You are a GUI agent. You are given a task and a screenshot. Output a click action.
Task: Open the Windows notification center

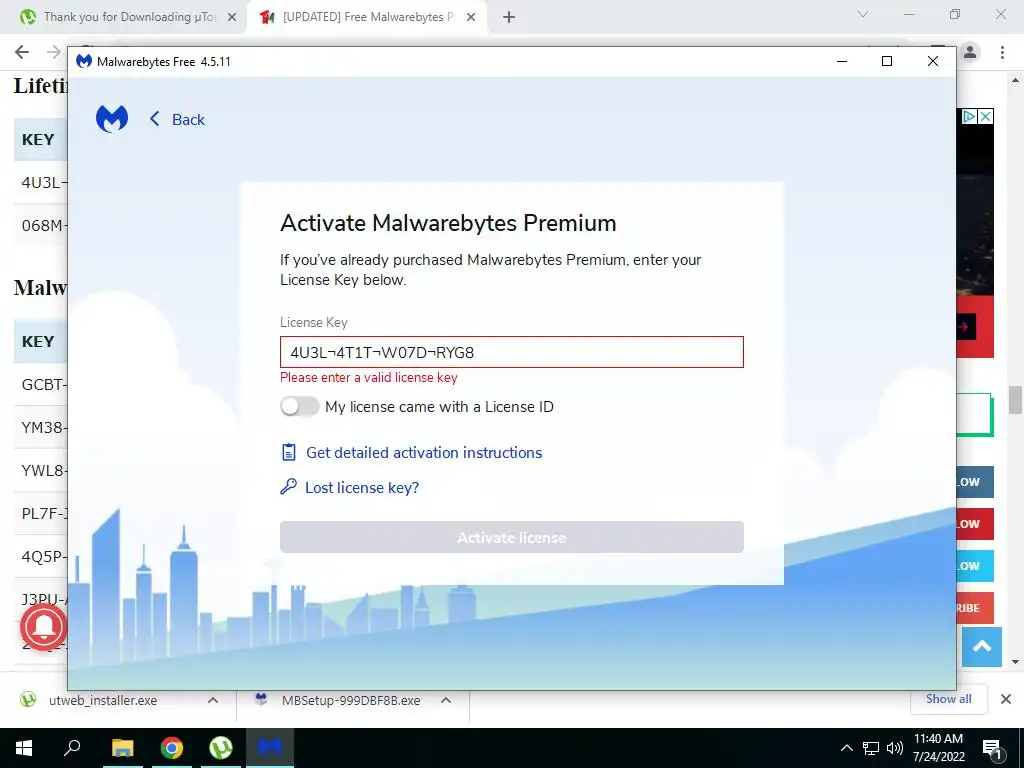[993, 748]
